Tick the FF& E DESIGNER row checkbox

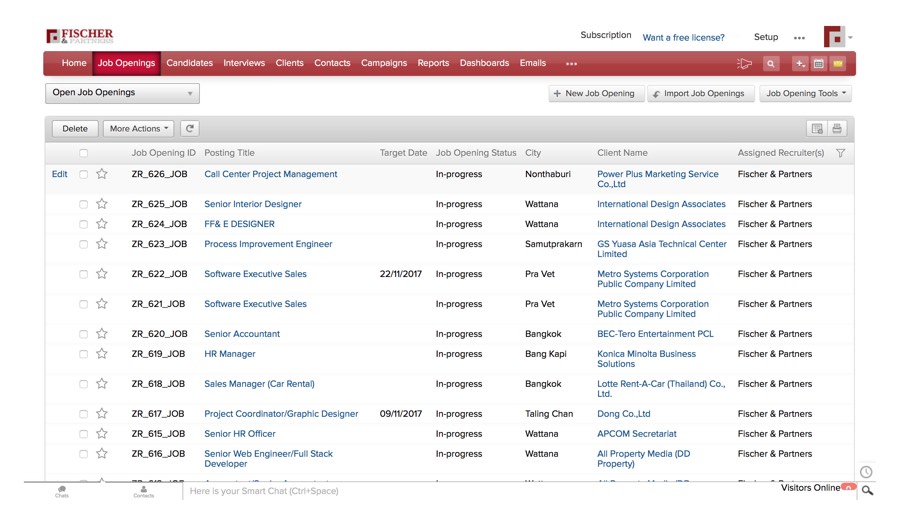pos(84,224)
